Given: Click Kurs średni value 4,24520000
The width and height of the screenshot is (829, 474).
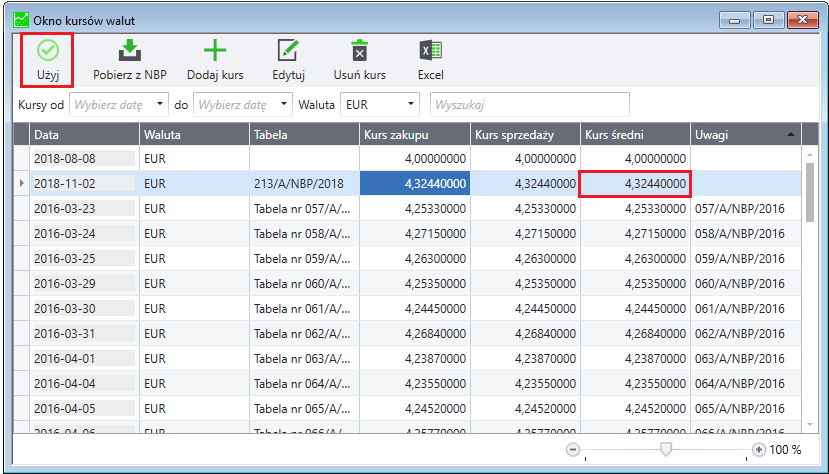Looking at the screenshot, I should [x=635, y=408].
